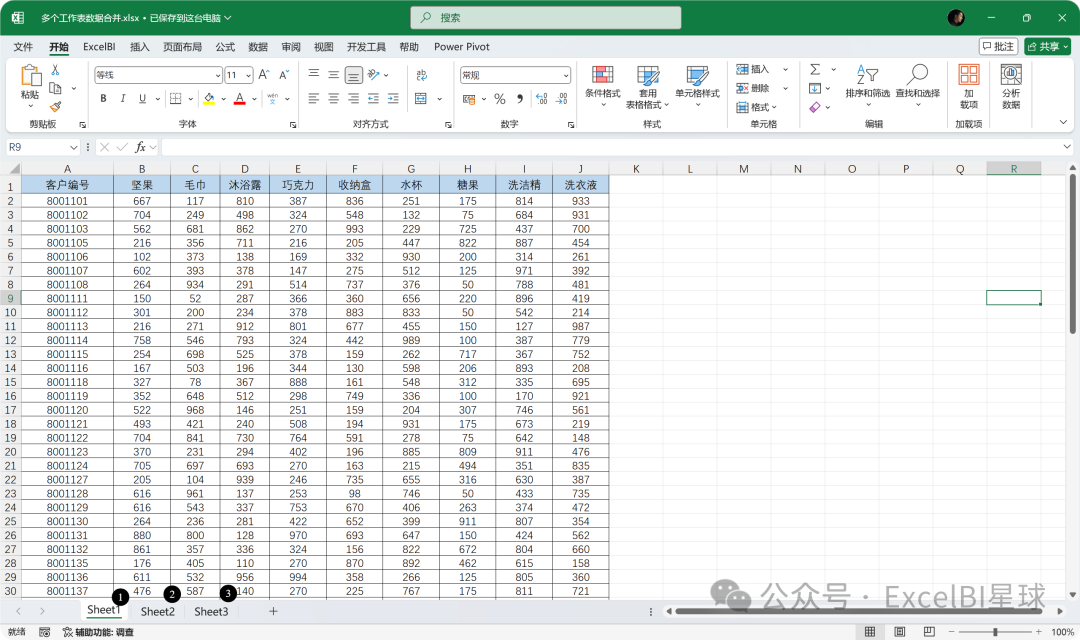Click the decrease font size icon
This screenshot has height=640, width=1080.
(284, 74)
